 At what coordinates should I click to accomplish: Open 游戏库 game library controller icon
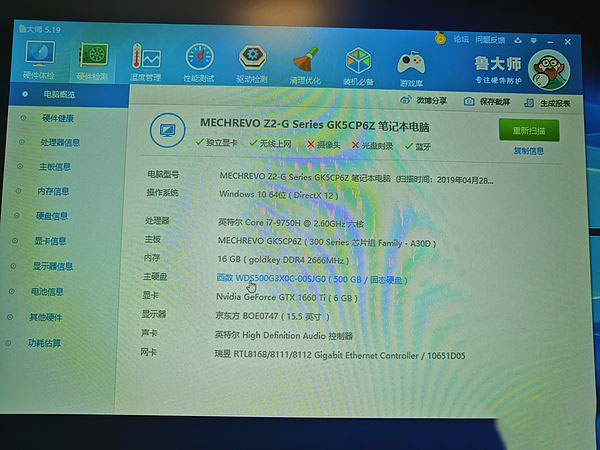[x=411, y=68]
